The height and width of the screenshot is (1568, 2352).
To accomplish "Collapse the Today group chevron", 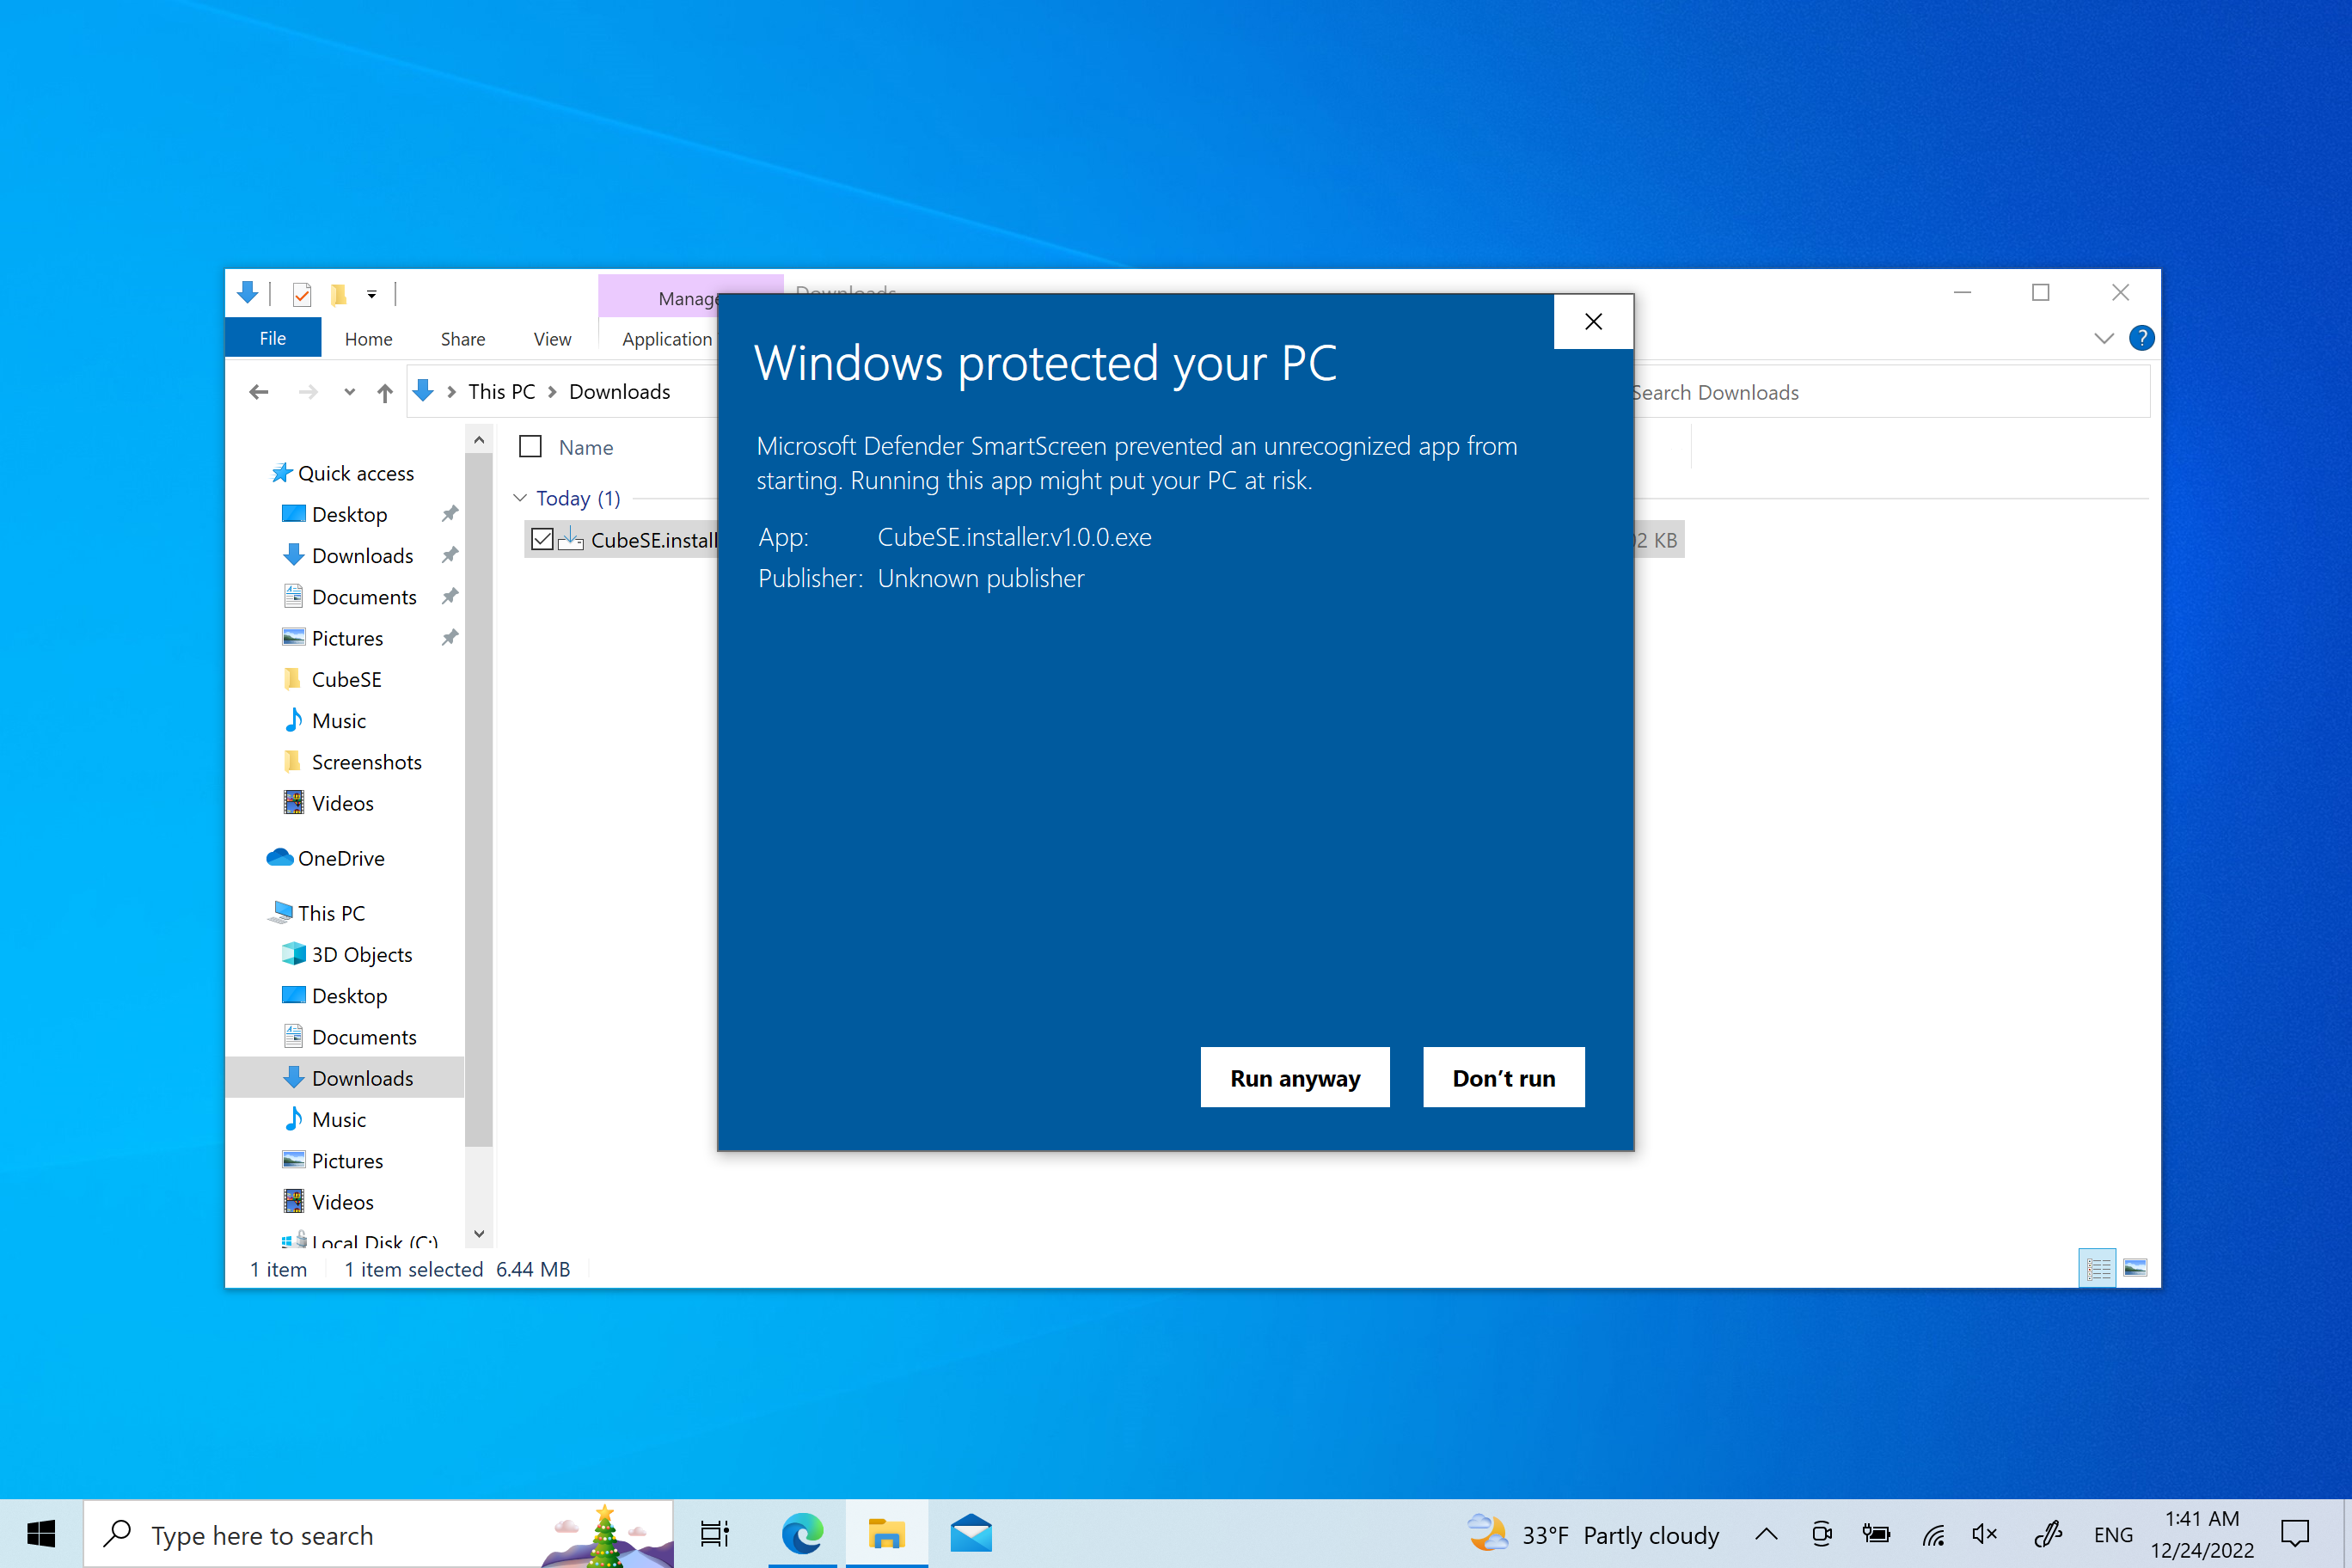I will (520, 498).
